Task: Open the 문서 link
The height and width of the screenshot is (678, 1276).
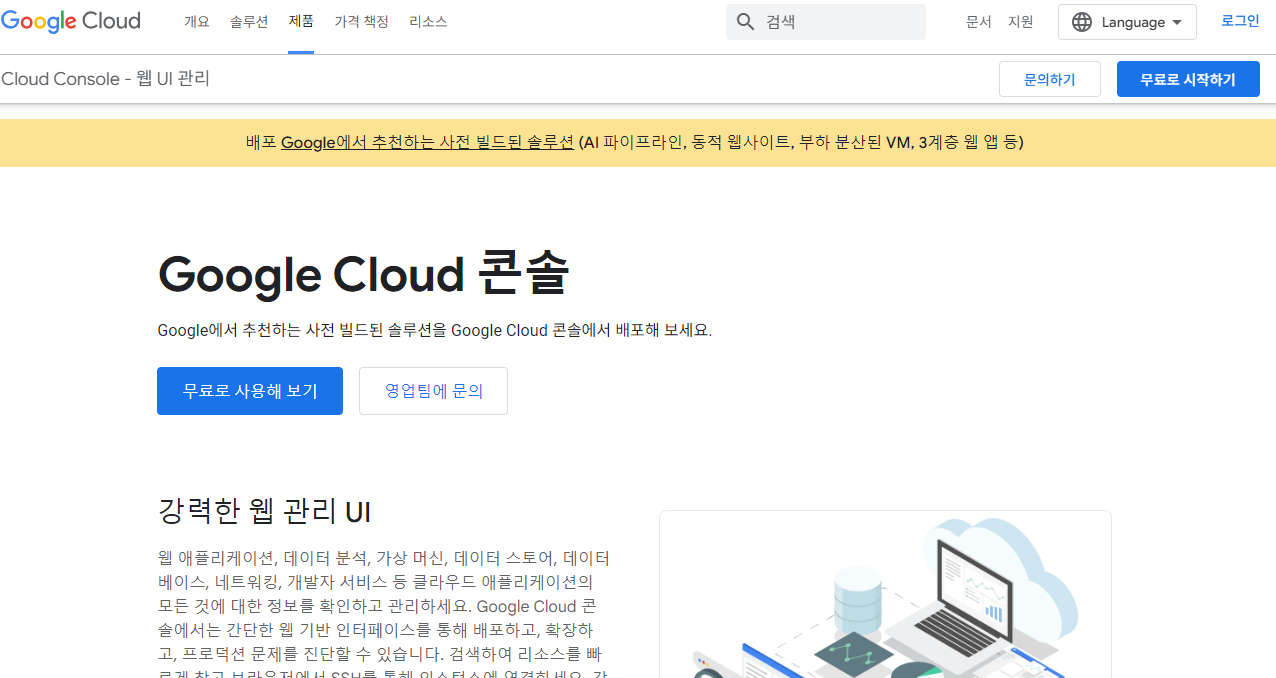Action: (979, 21)
